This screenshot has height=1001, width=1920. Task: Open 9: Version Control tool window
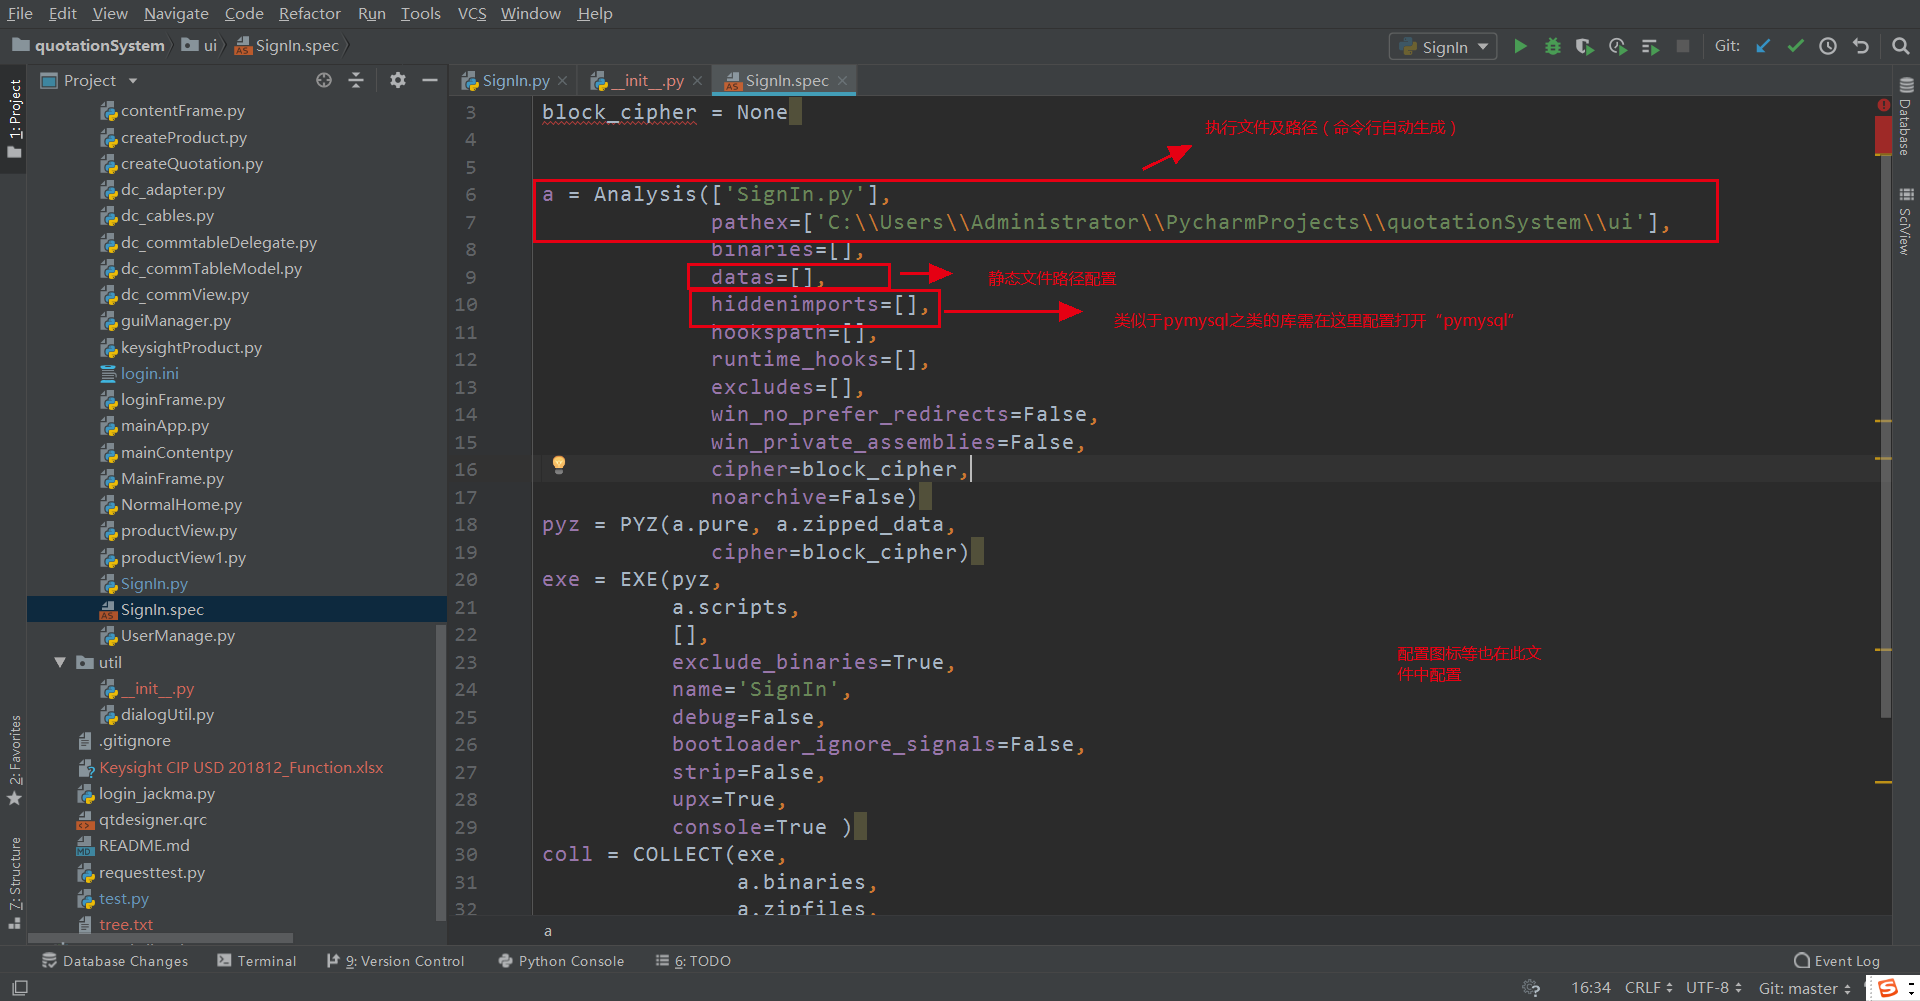pyautogui.click(x=396, y=961)
